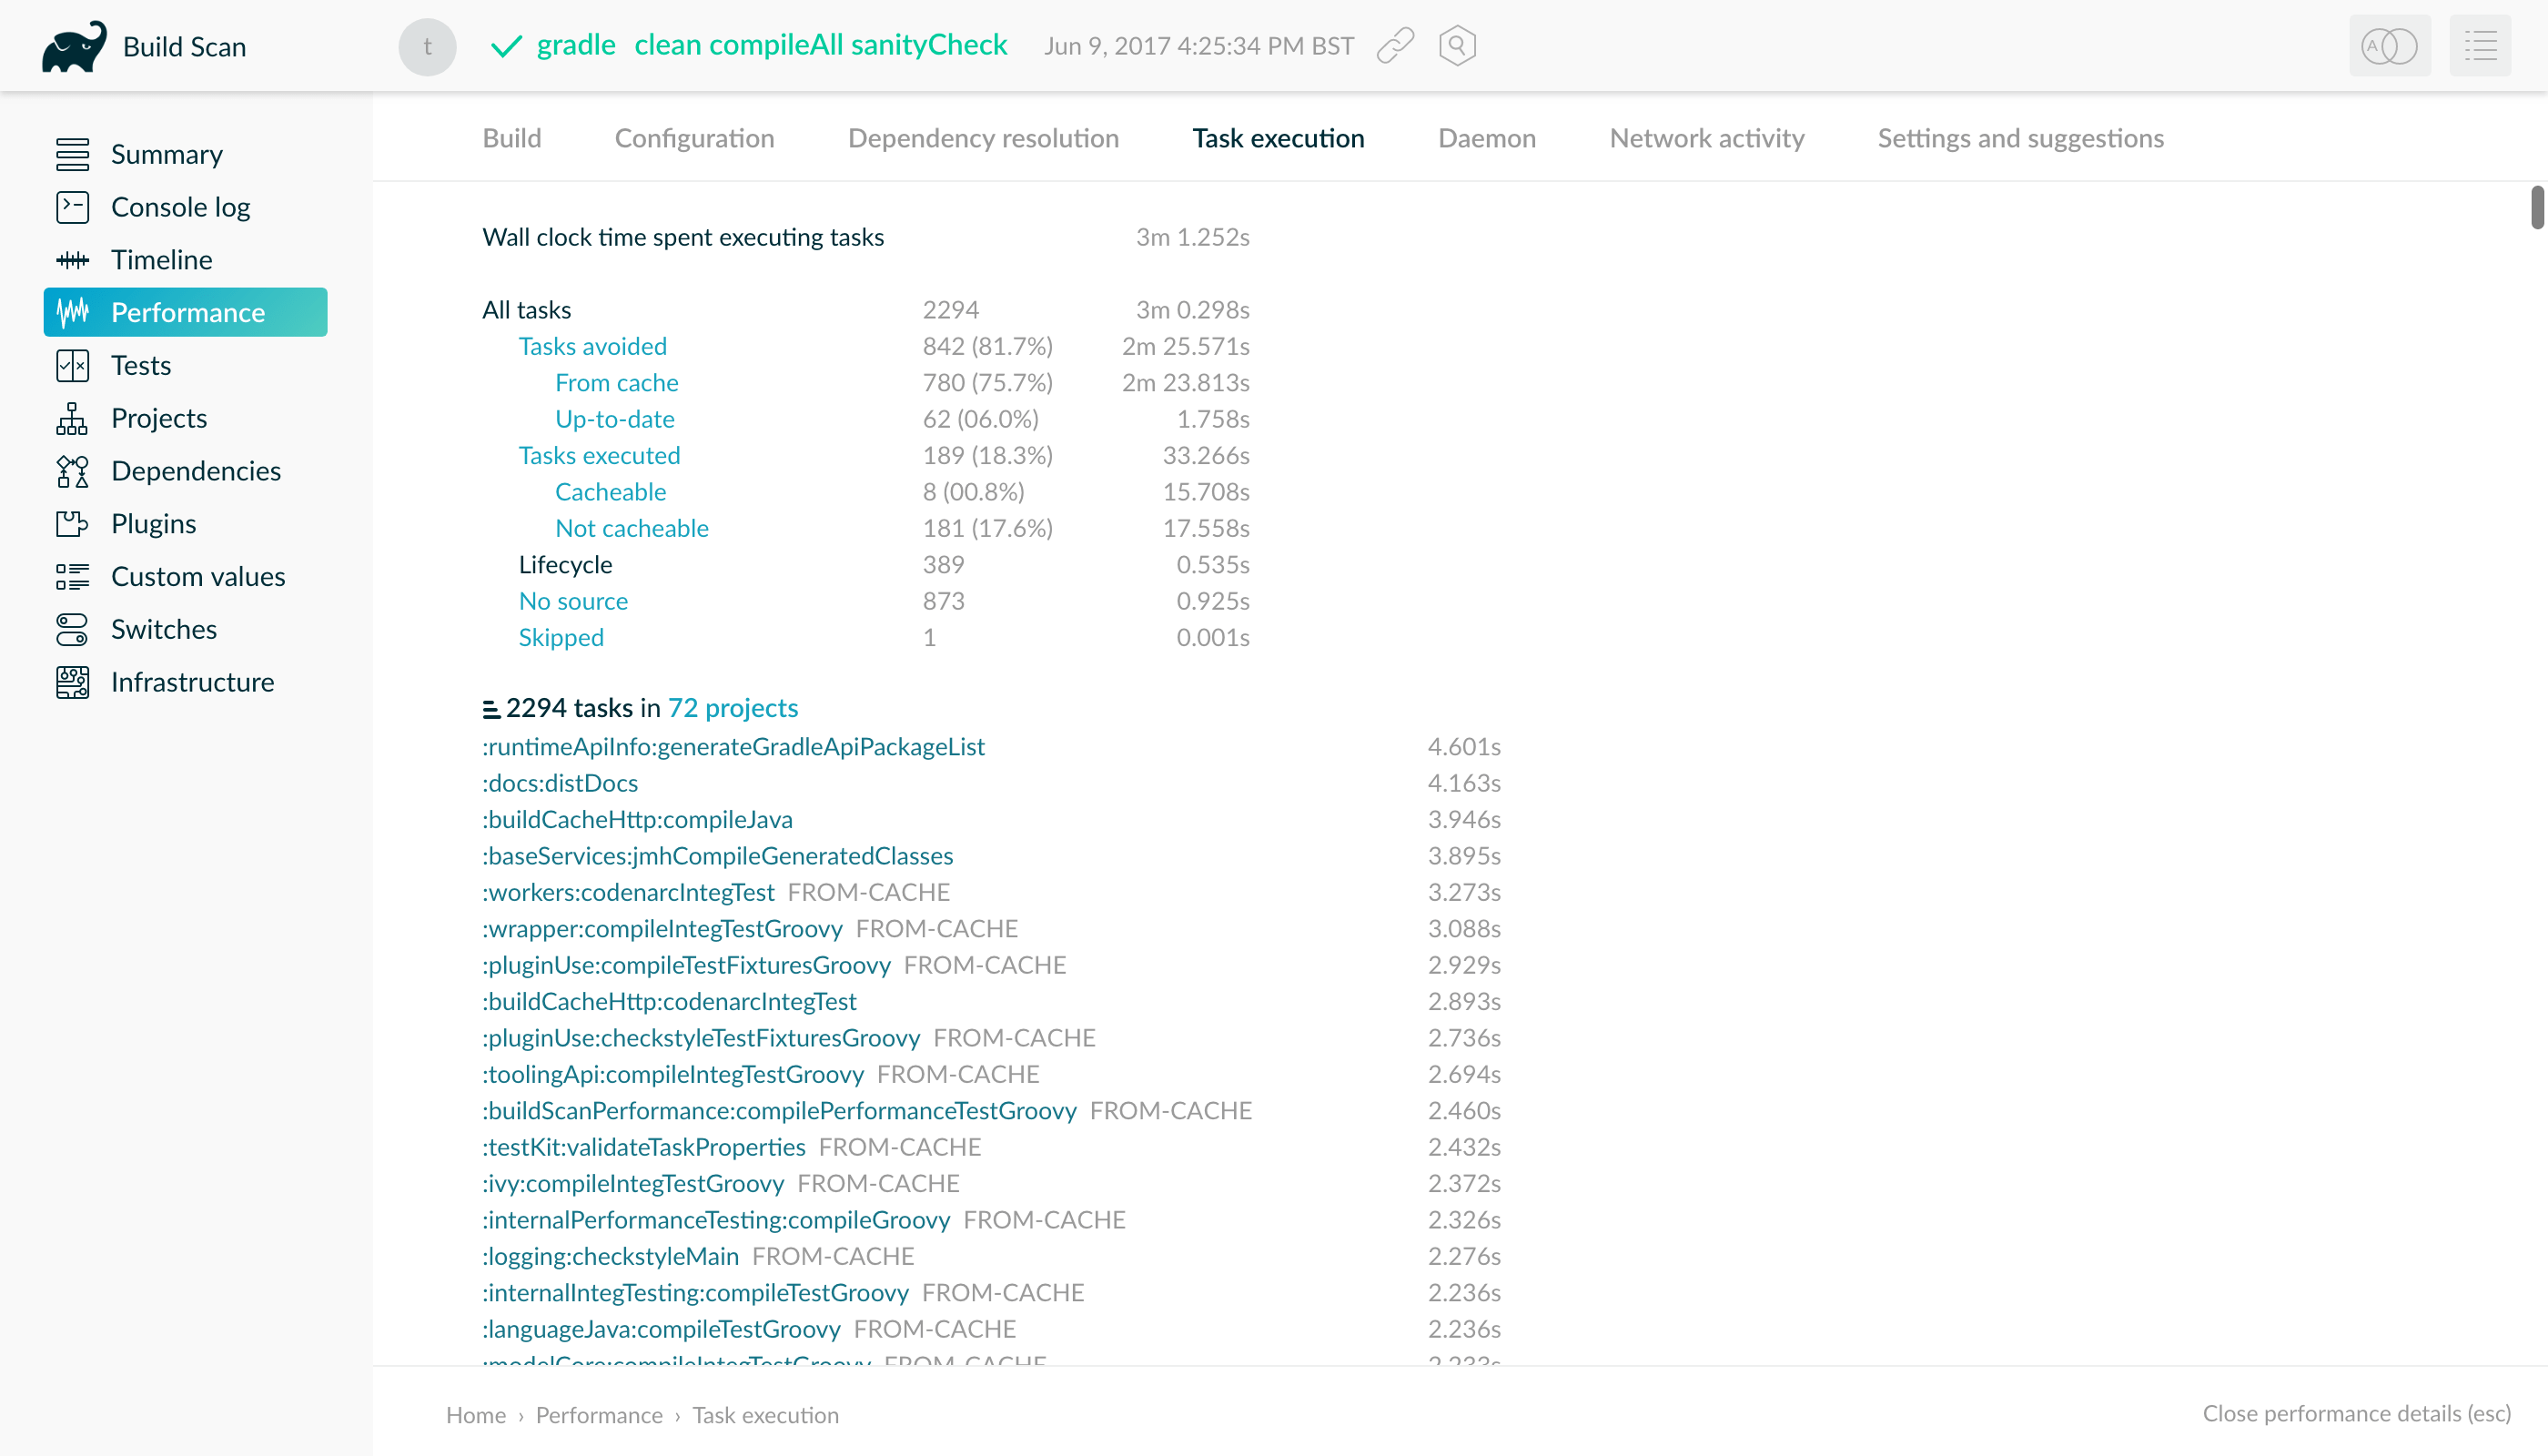Filter by Tasks avoided link
This screenshot has height=1456, width=2548.
coord(592,346)
